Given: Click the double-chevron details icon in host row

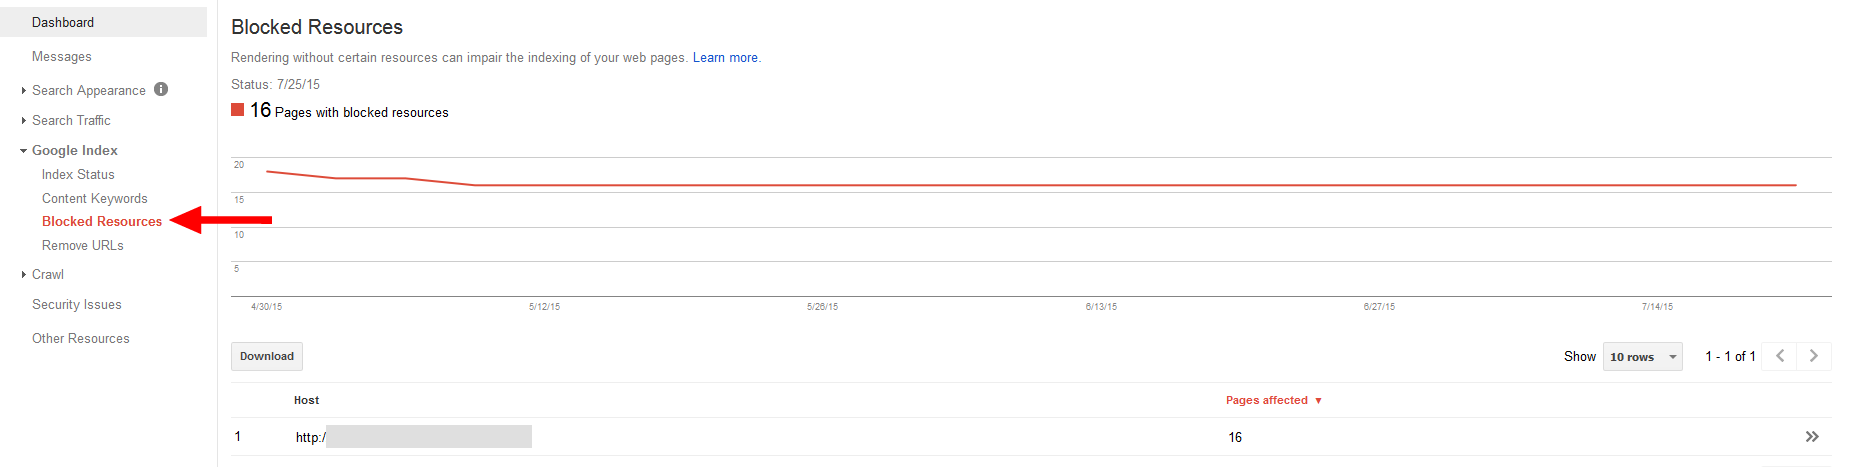Looking at the screenshot, I should tap(1811, 437).
